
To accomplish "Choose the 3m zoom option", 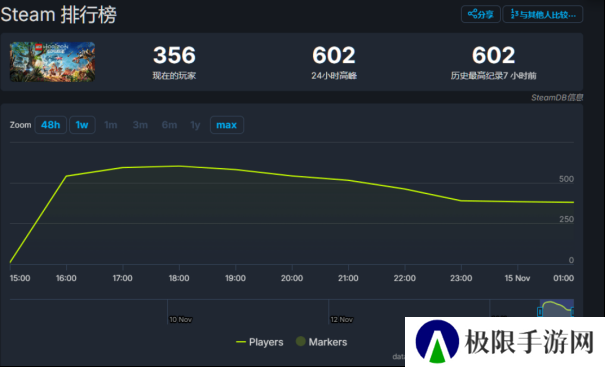I will (x=140, y=125).
